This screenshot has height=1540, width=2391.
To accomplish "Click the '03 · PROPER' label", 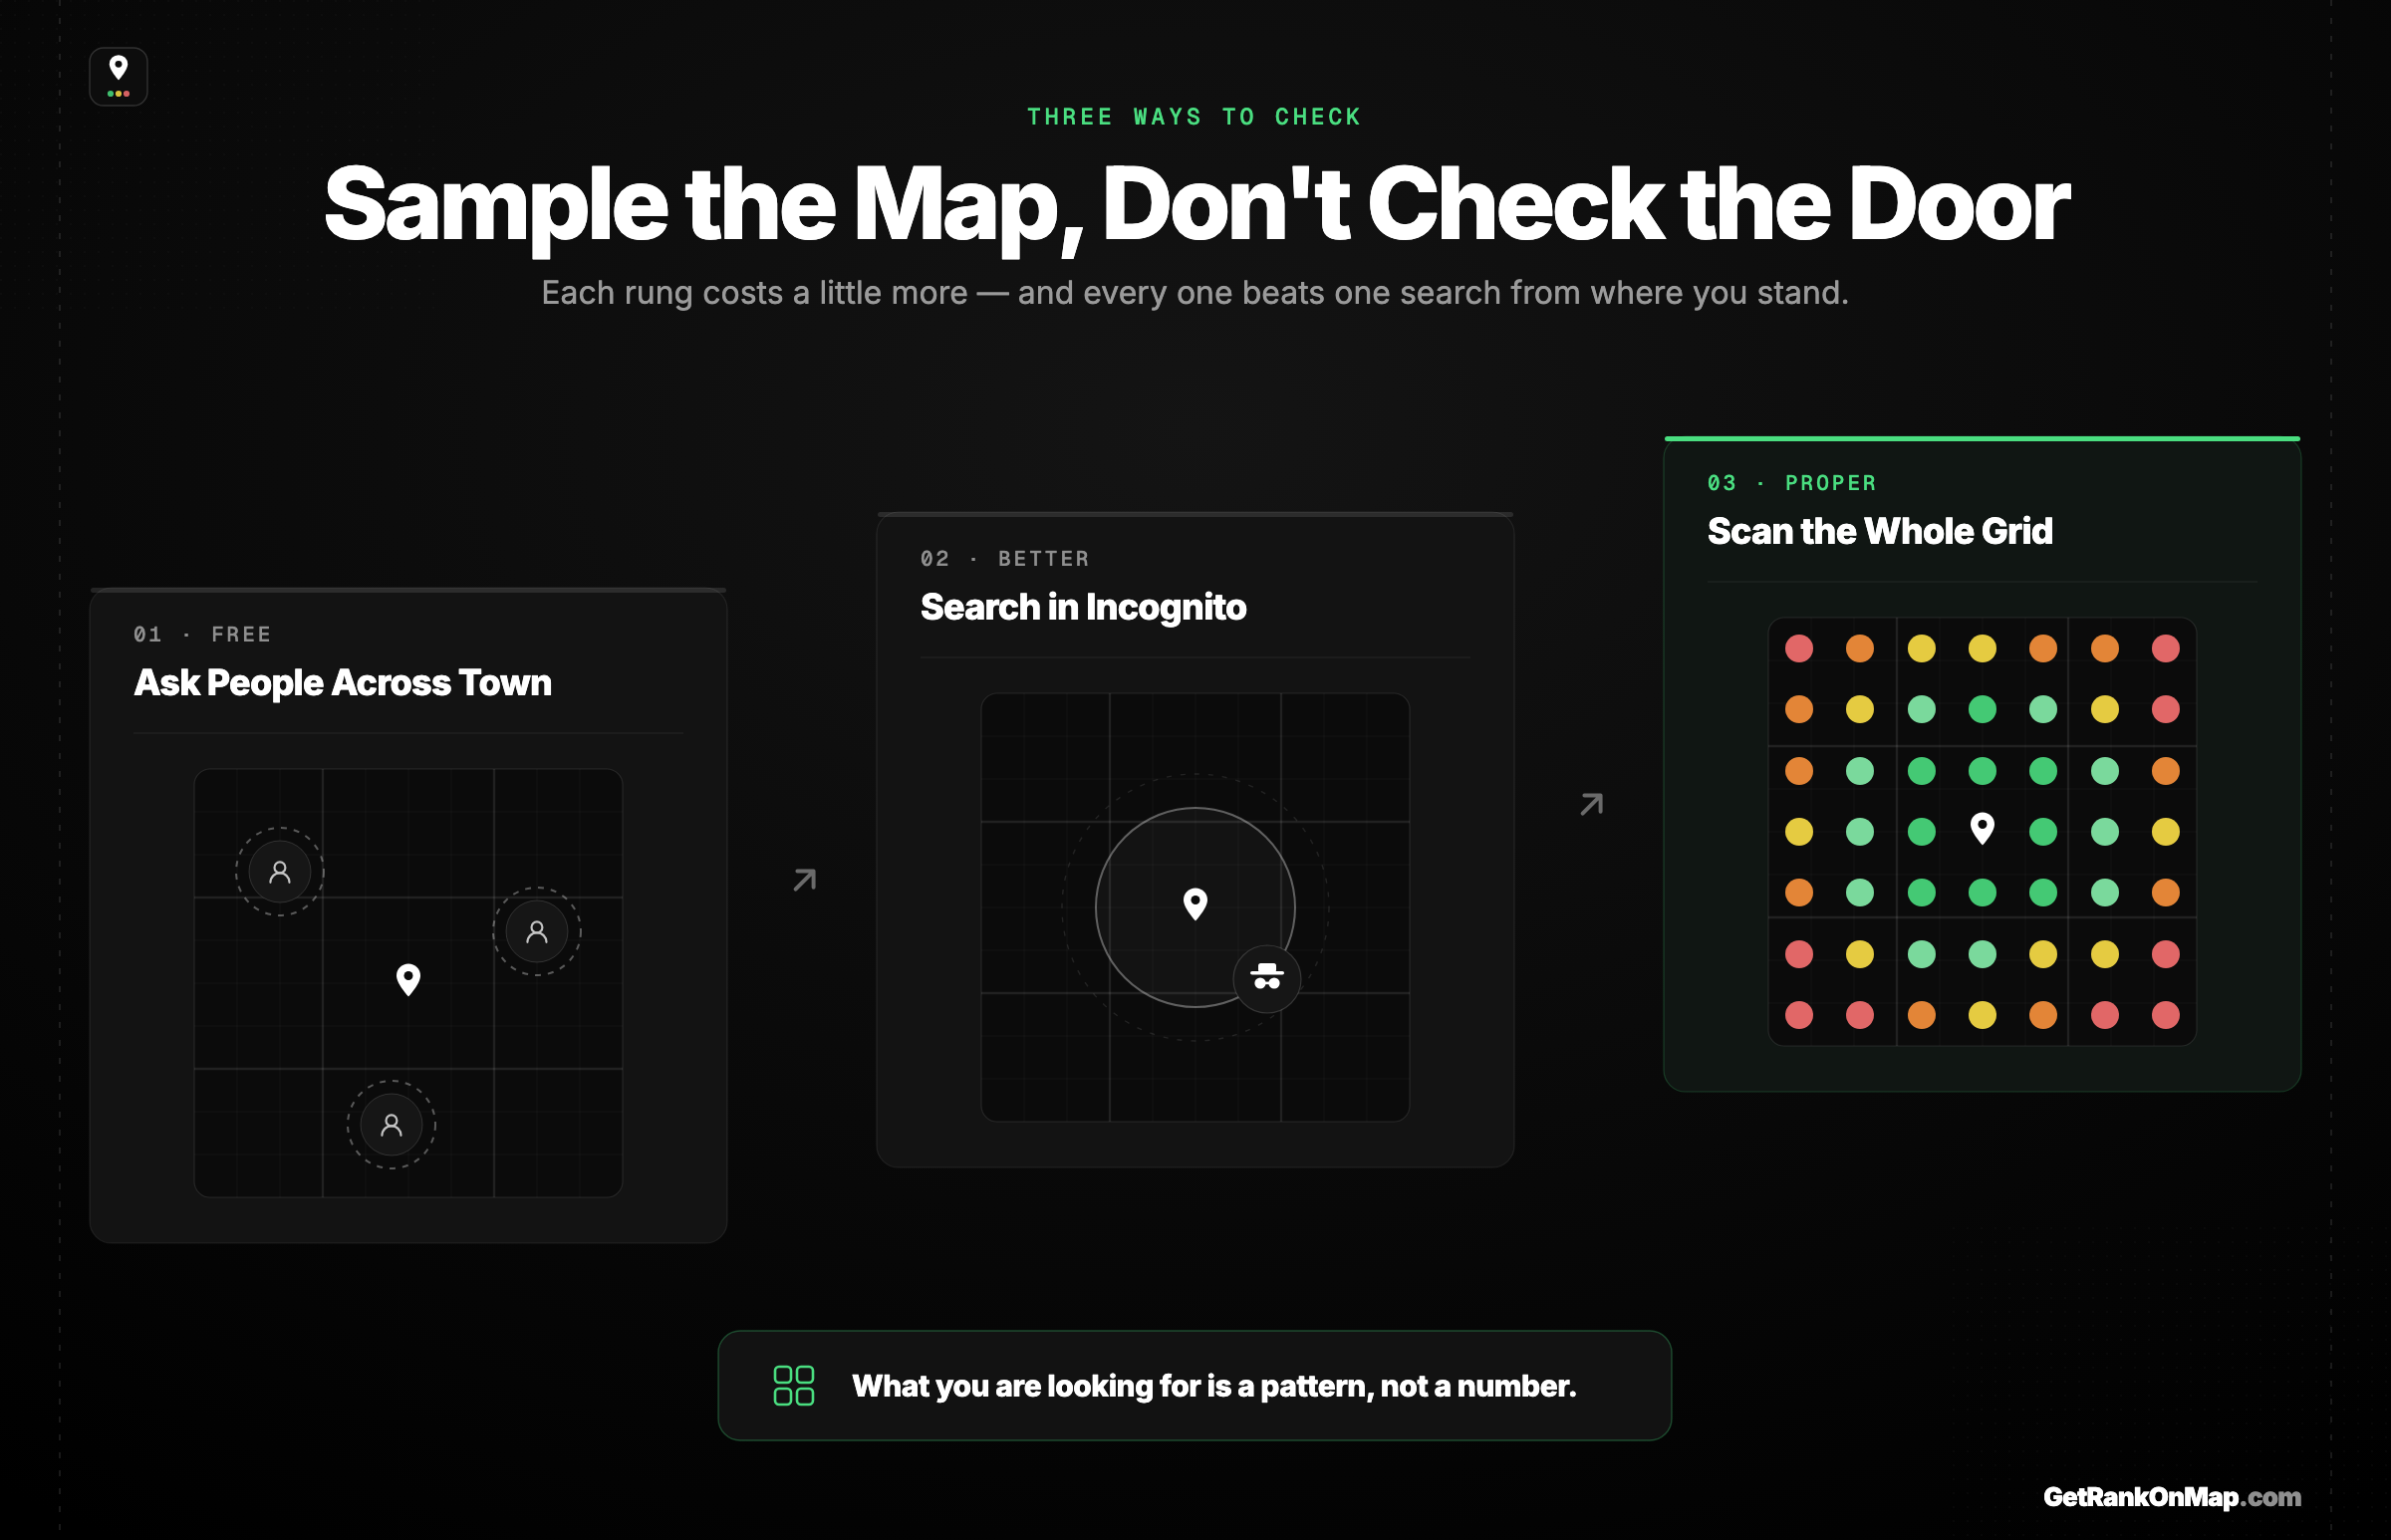I will coord(1792,482).
